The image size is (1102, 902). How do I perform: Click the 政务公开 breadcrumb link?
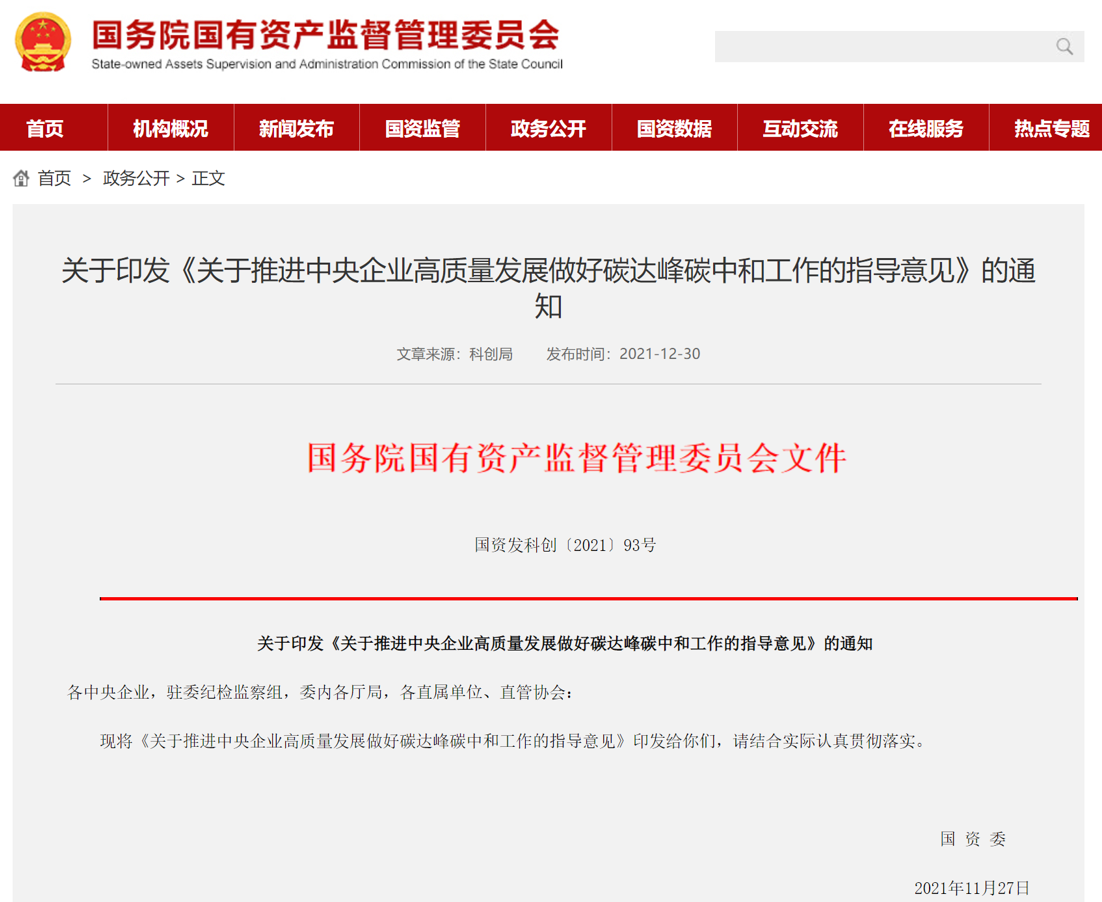pyautogui.click(x=136, y=179)
